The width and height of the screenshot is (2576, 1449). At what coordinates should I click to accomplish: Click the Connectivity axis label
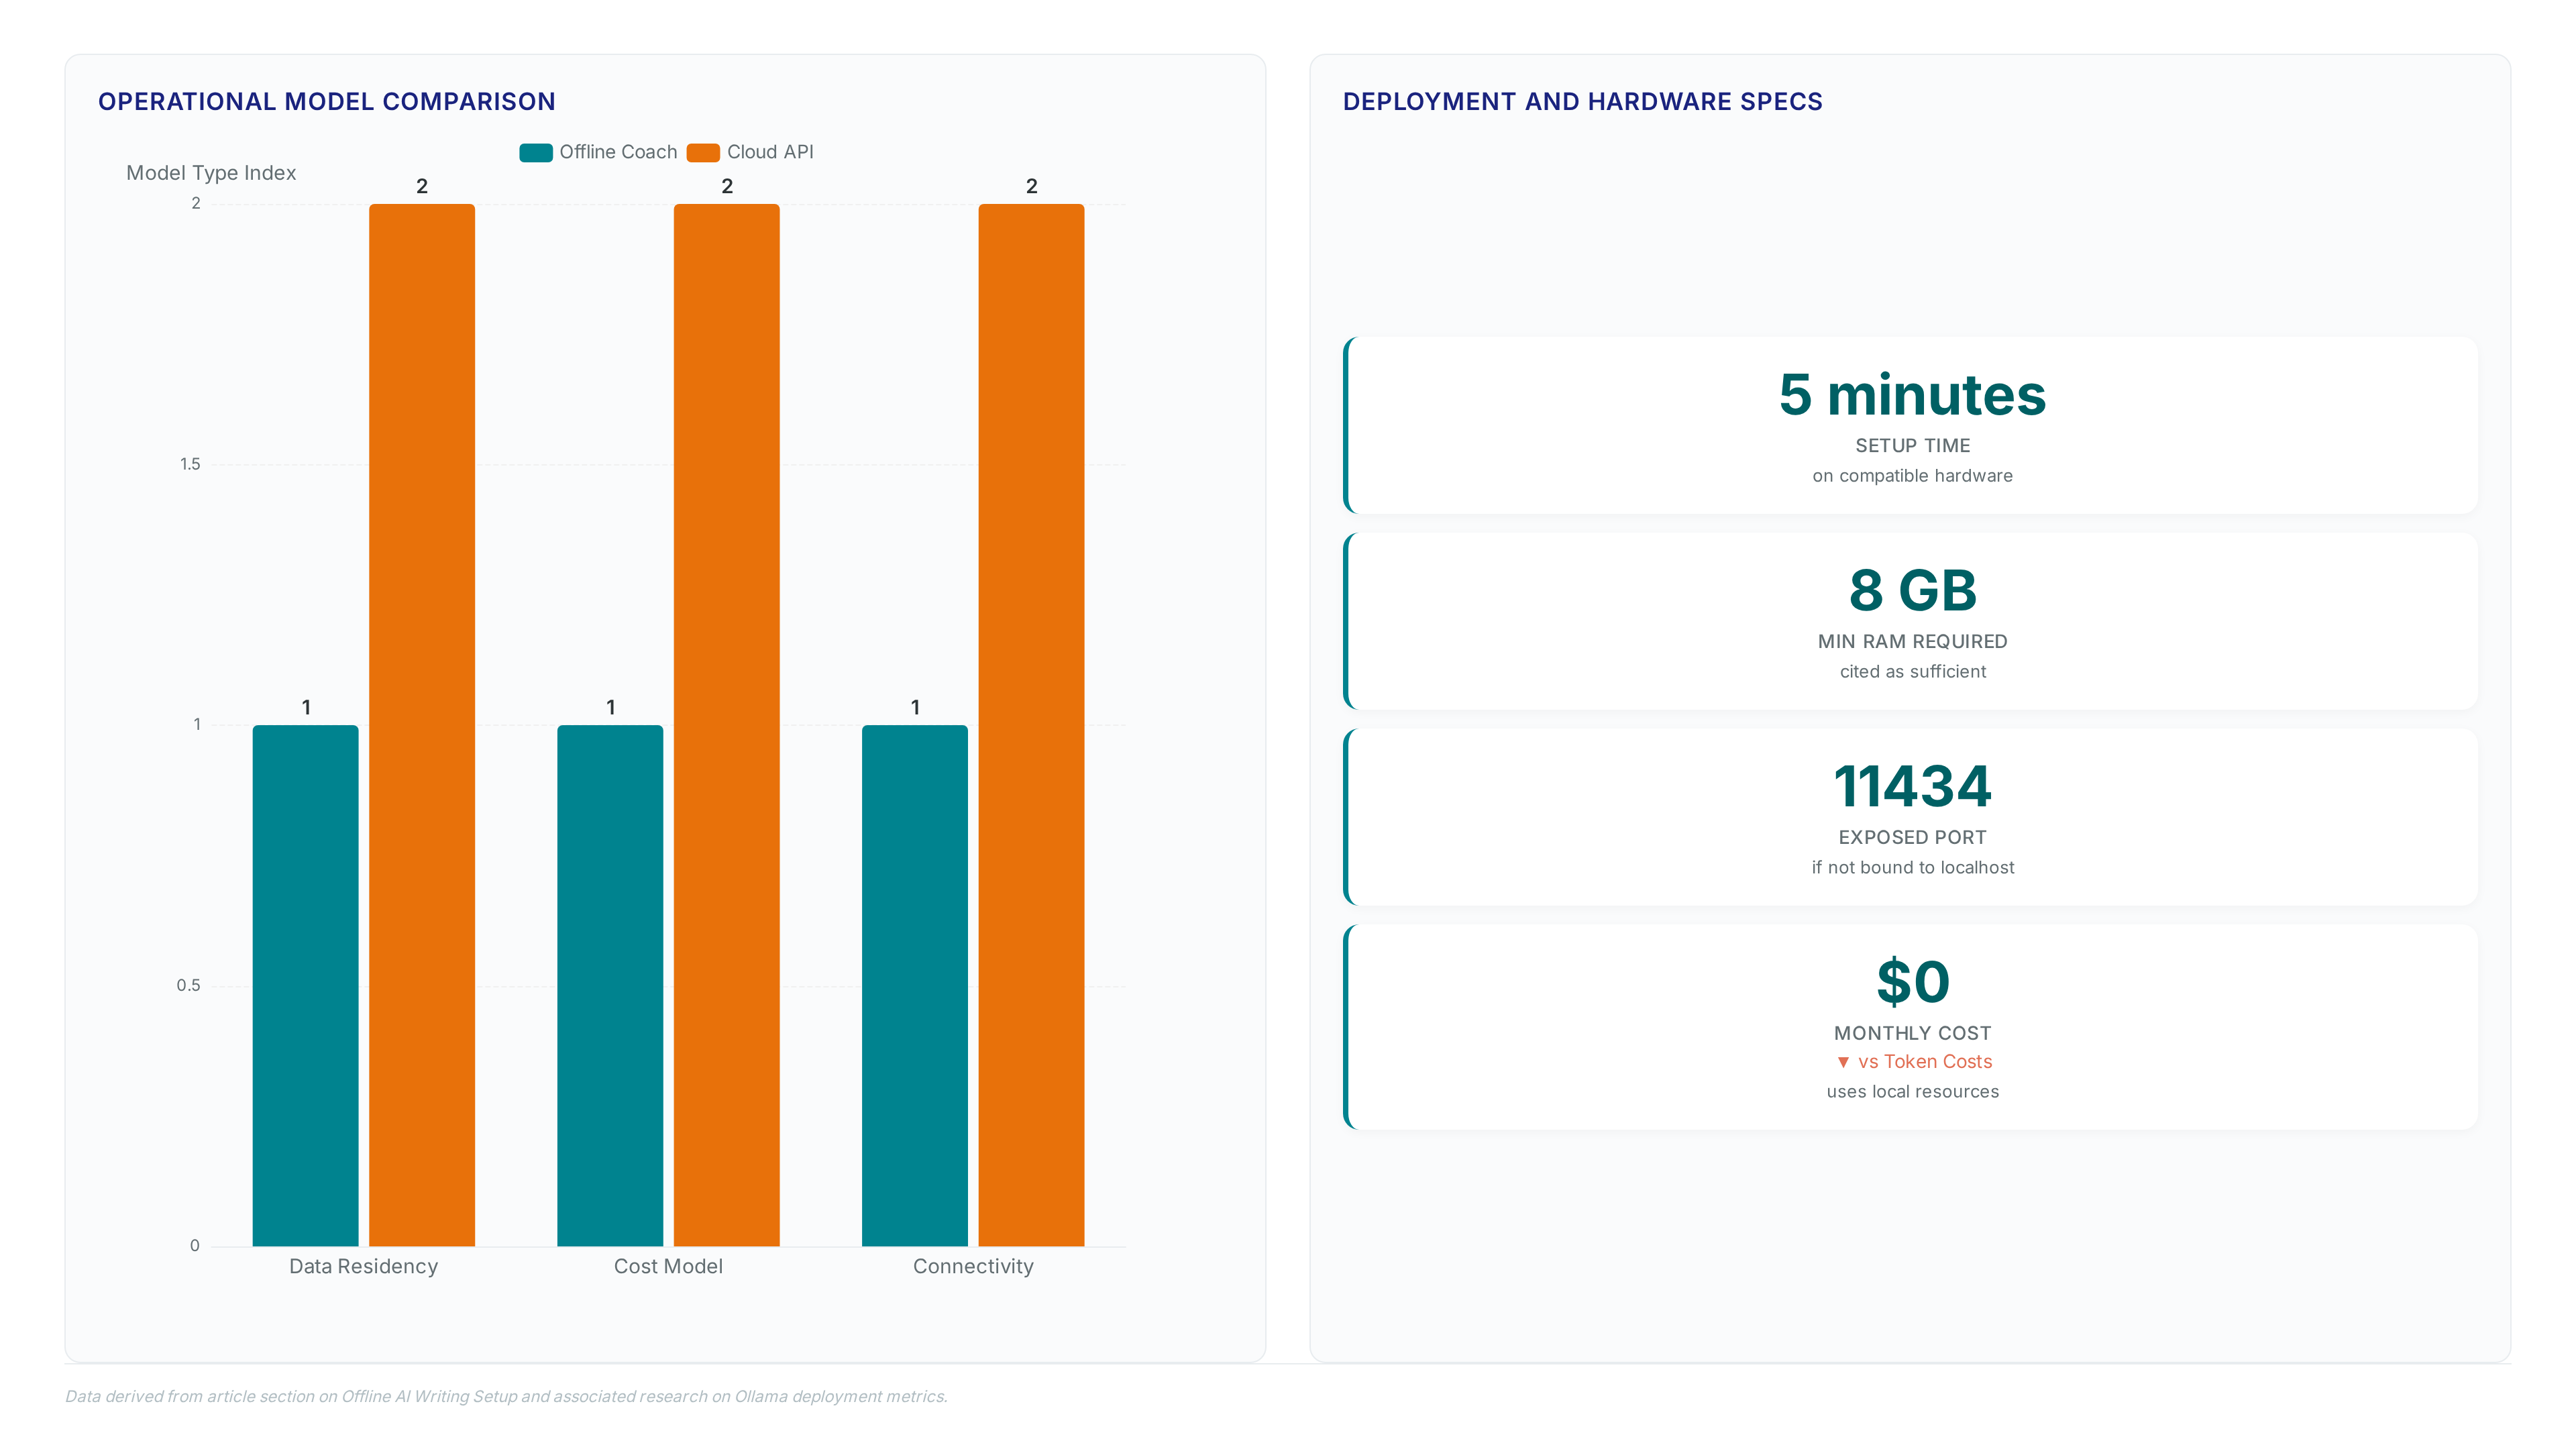(973, 1266)
